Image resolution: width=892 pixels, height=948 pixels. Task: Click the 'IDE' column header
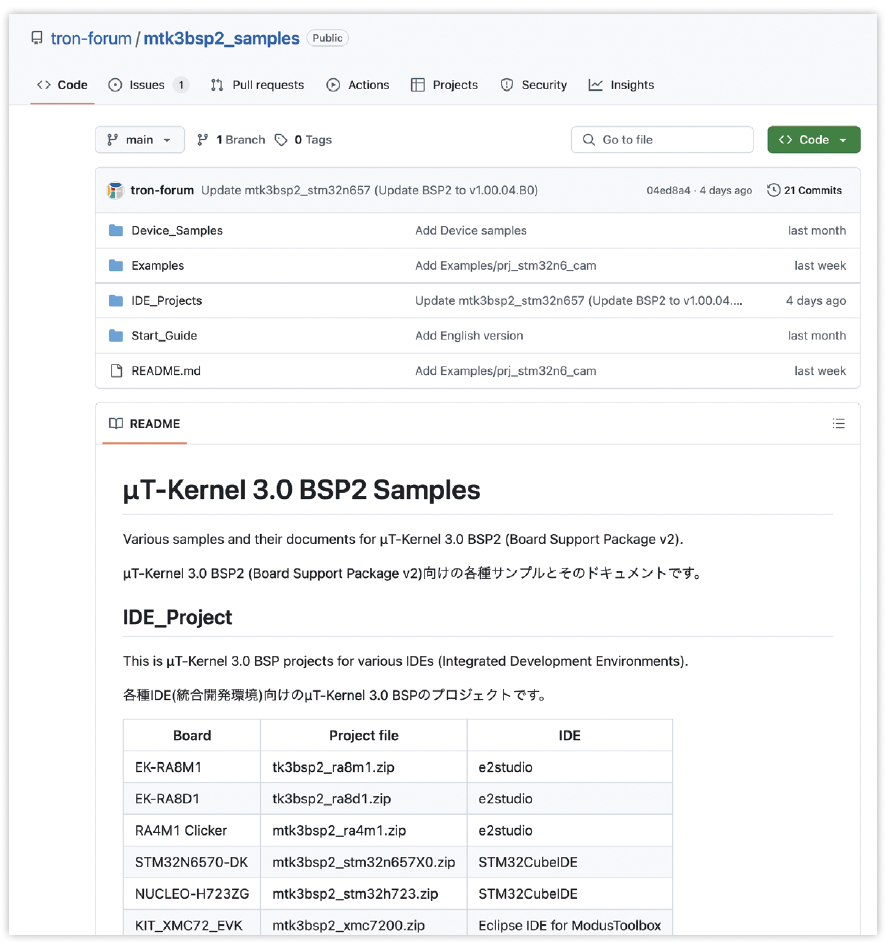point(570,735)
